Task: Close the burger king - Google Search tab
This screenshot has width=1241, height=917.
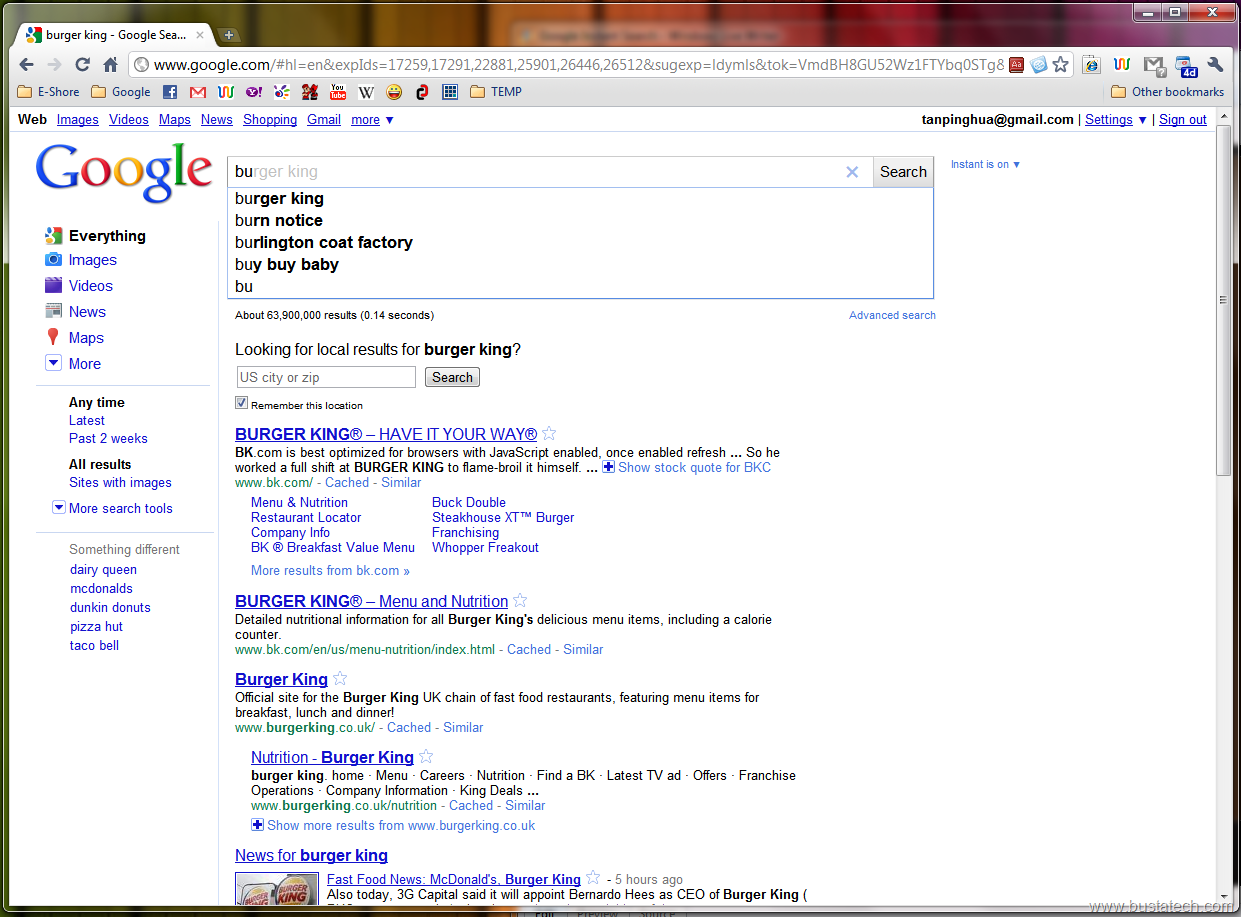Action: click(x=202, y=35)
